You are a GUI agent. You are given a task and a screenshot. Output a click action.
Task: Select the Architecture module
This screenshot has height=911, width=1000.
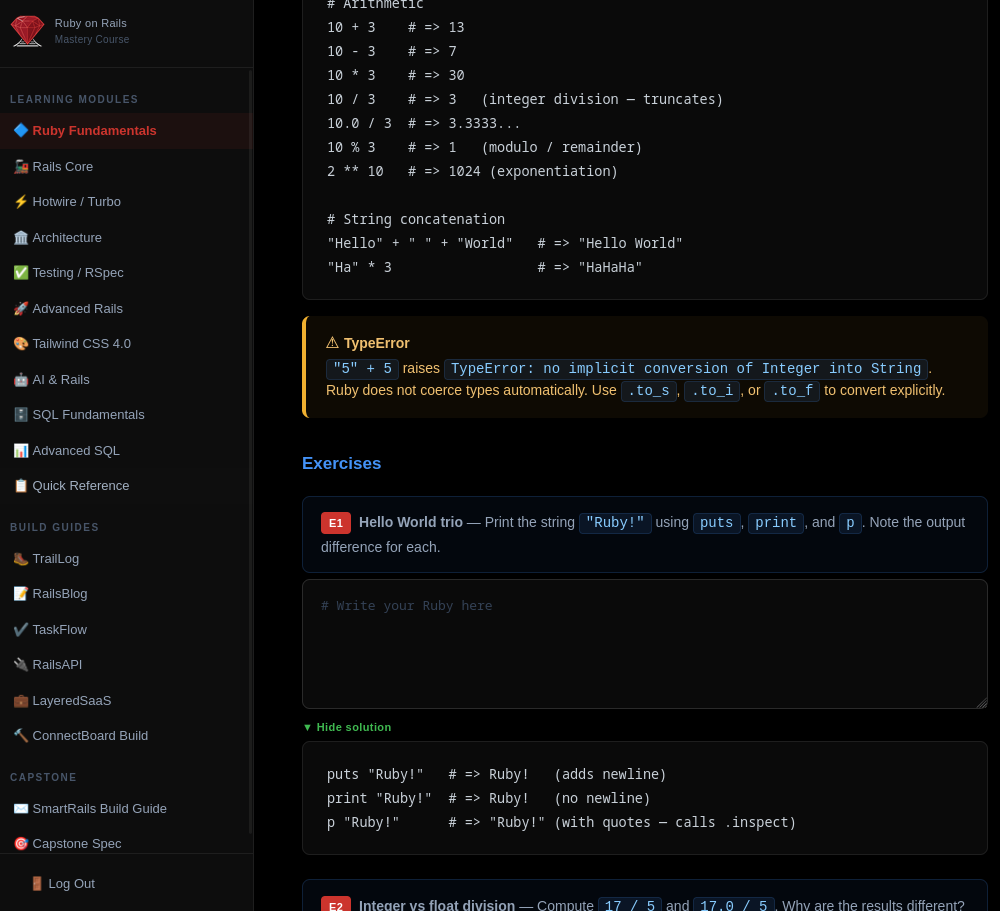(x=126, y=237)
